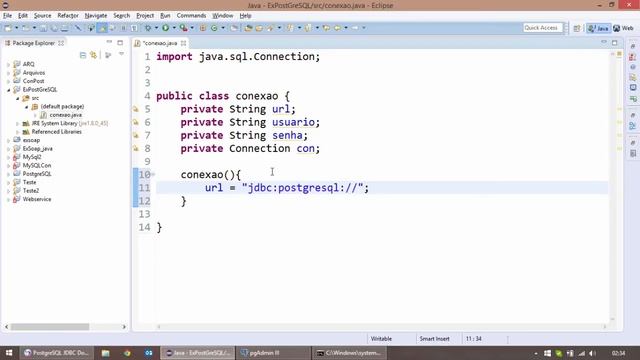Screen dimensions: 640x360
Task: Click the (default package) node
Action: coord(62,107)
